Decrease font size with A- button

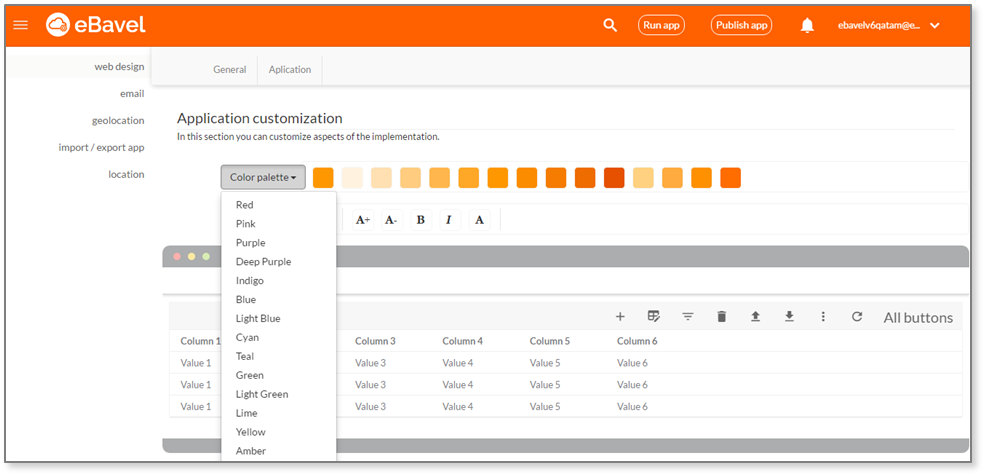click(392, 220)
